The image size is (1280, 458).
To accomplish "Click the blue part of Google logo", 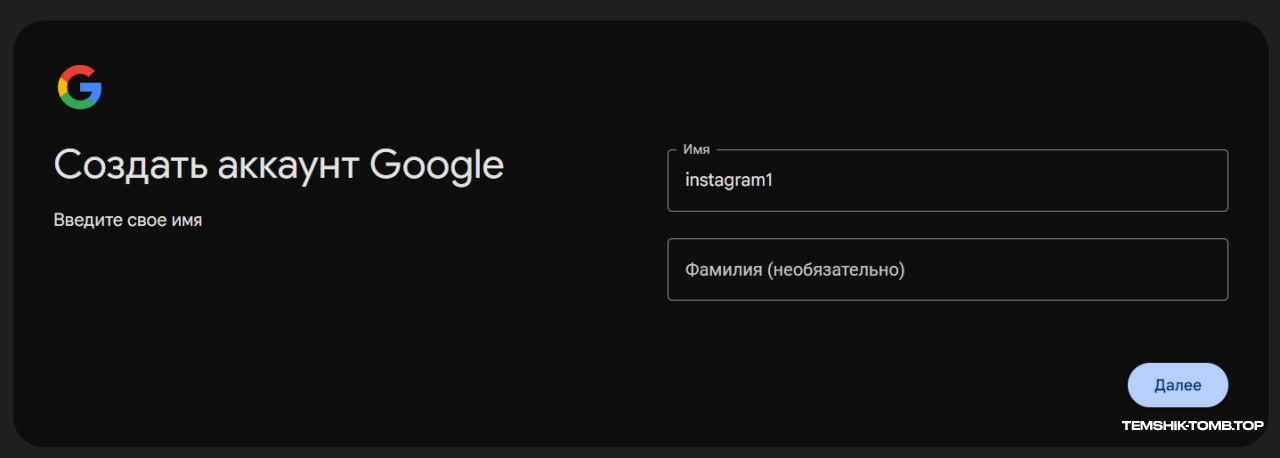I will pyautogui.click(x=93, y=93).
